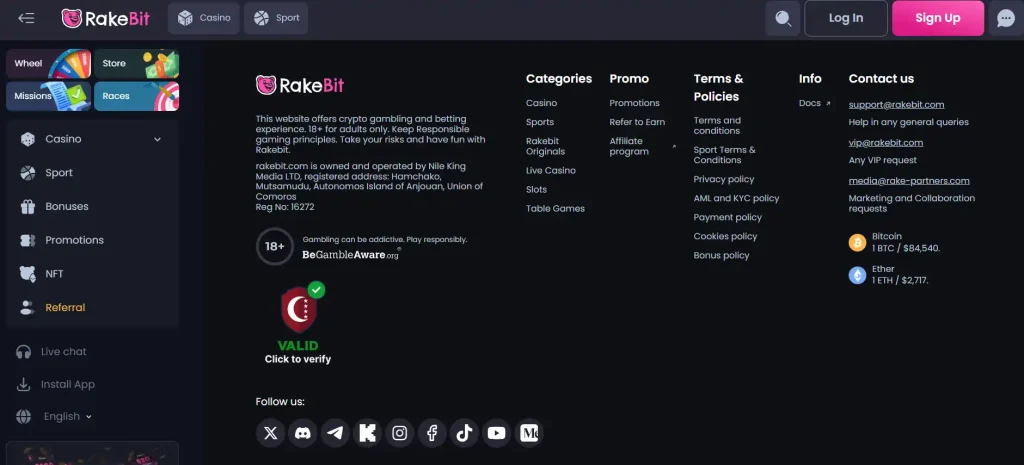Open Slots footer link
This screenshot has width=1024, height=465.
[x=537, y=189]
